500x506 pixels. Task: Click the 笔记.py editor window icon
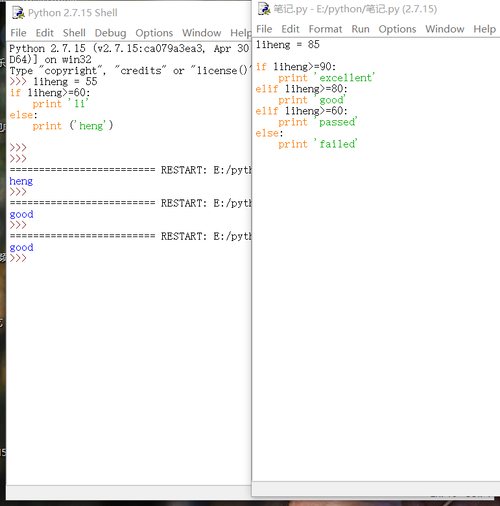pyautogui.click(x=264, y=9)
